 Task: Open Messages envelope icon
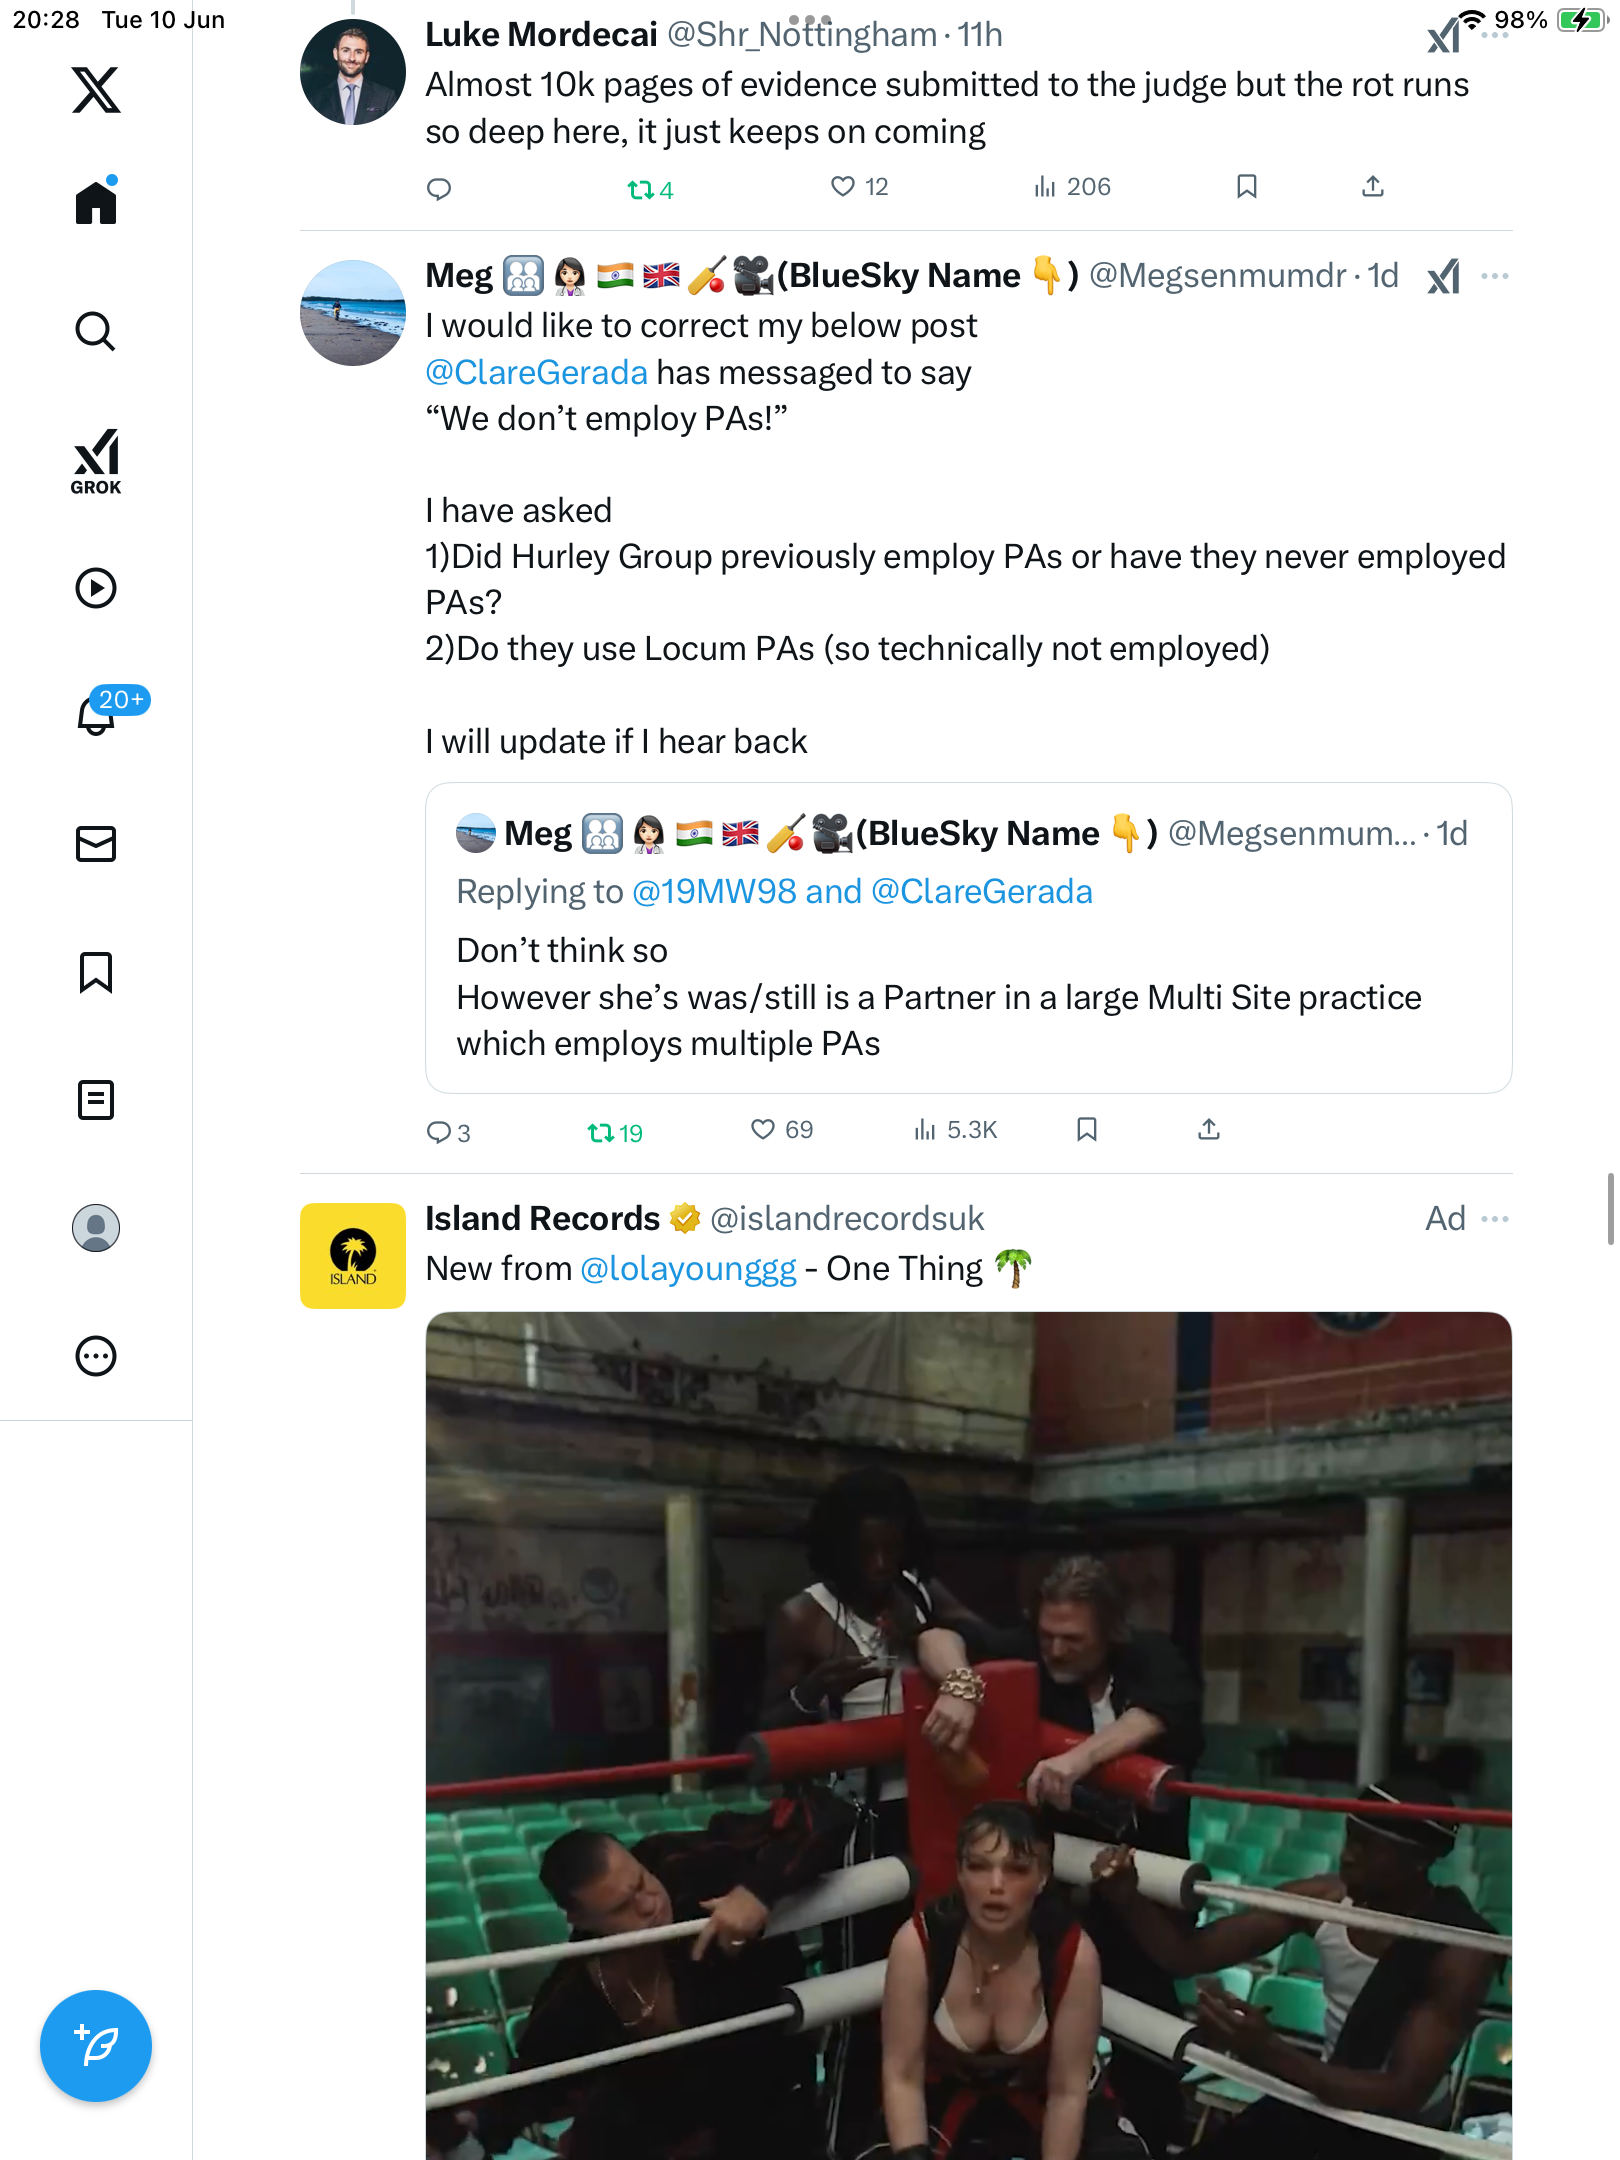click(96, 844)
